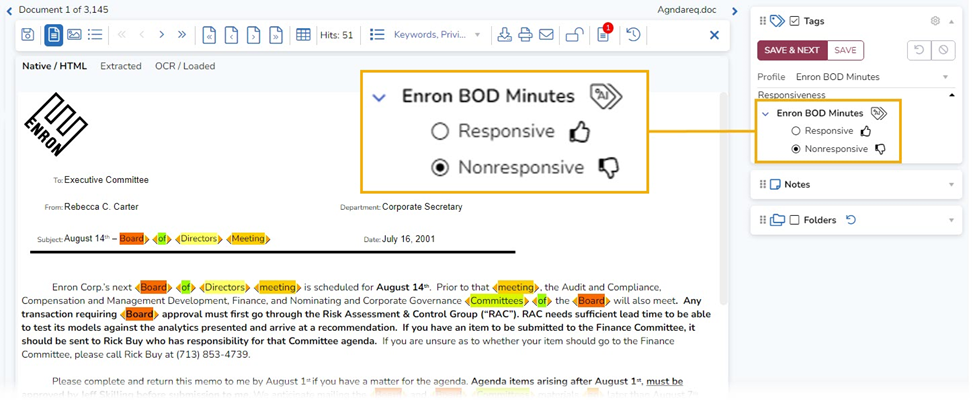
Task: Click the highlight list icon beside Keywords
Action: pos(377,35)
